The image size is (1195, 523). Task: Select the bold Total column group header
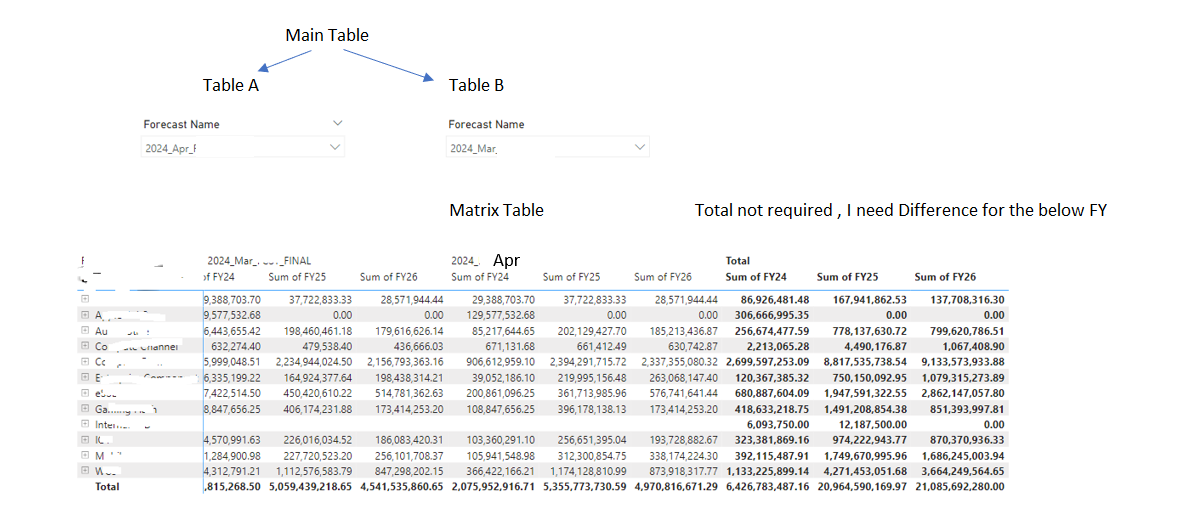(x=738, y=261)
